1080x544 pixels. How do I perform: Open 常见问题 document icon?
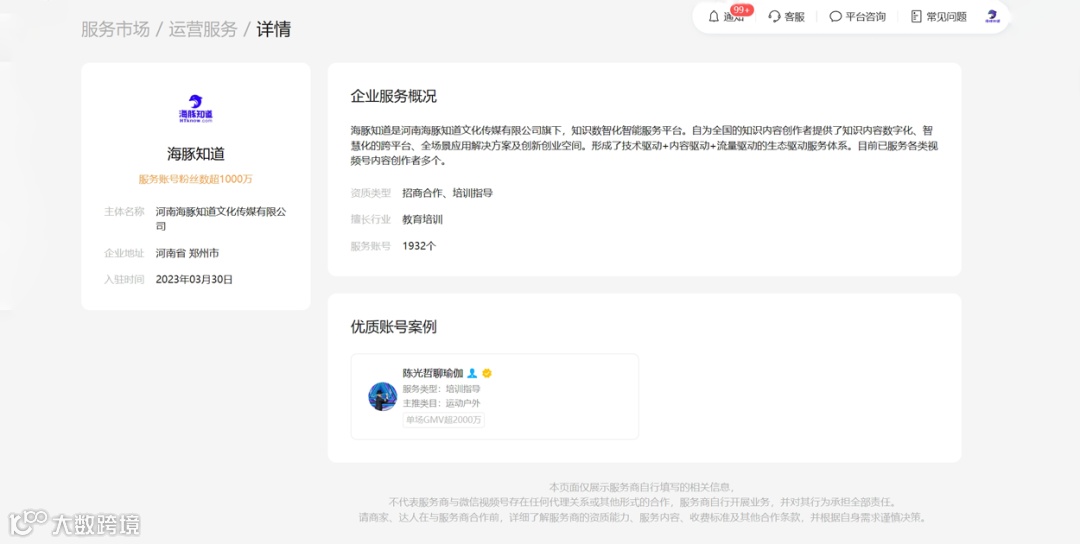tap(916, 17)
